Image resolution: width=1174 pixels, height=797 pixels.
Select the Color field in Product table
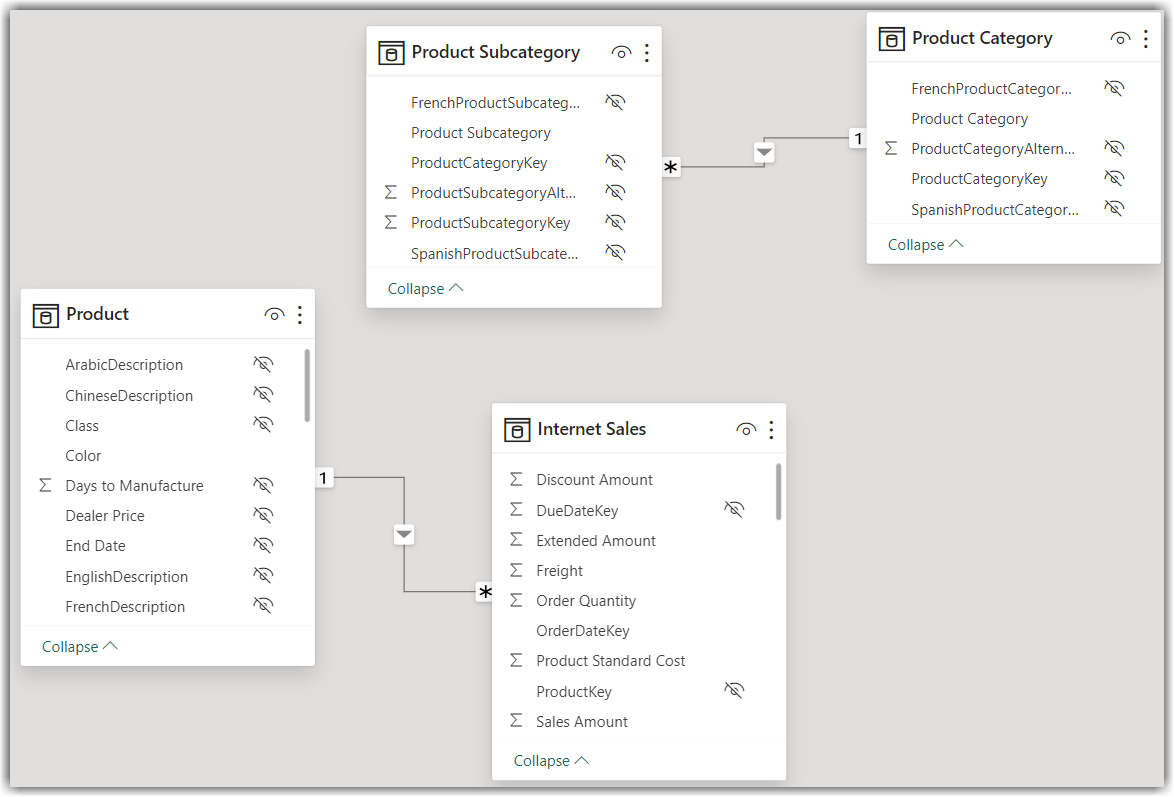[84, 456]
